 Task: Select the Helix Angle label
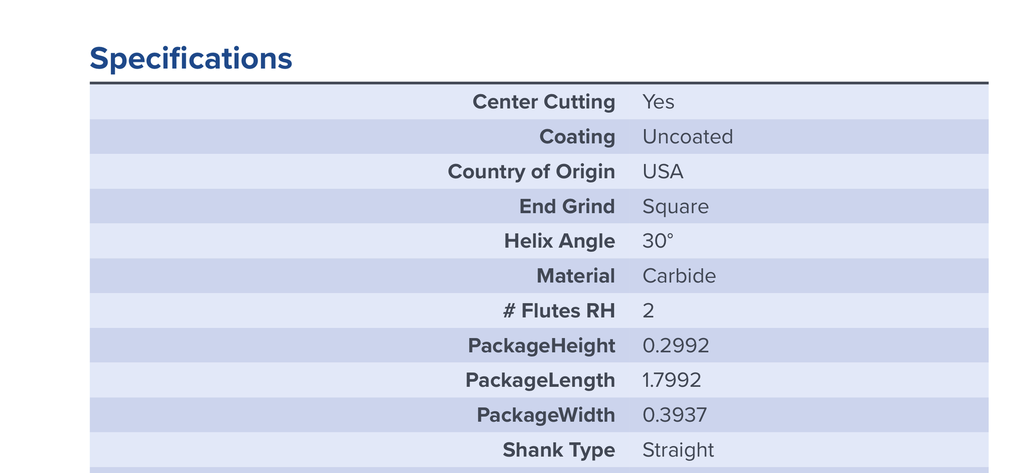pos(560,241)
